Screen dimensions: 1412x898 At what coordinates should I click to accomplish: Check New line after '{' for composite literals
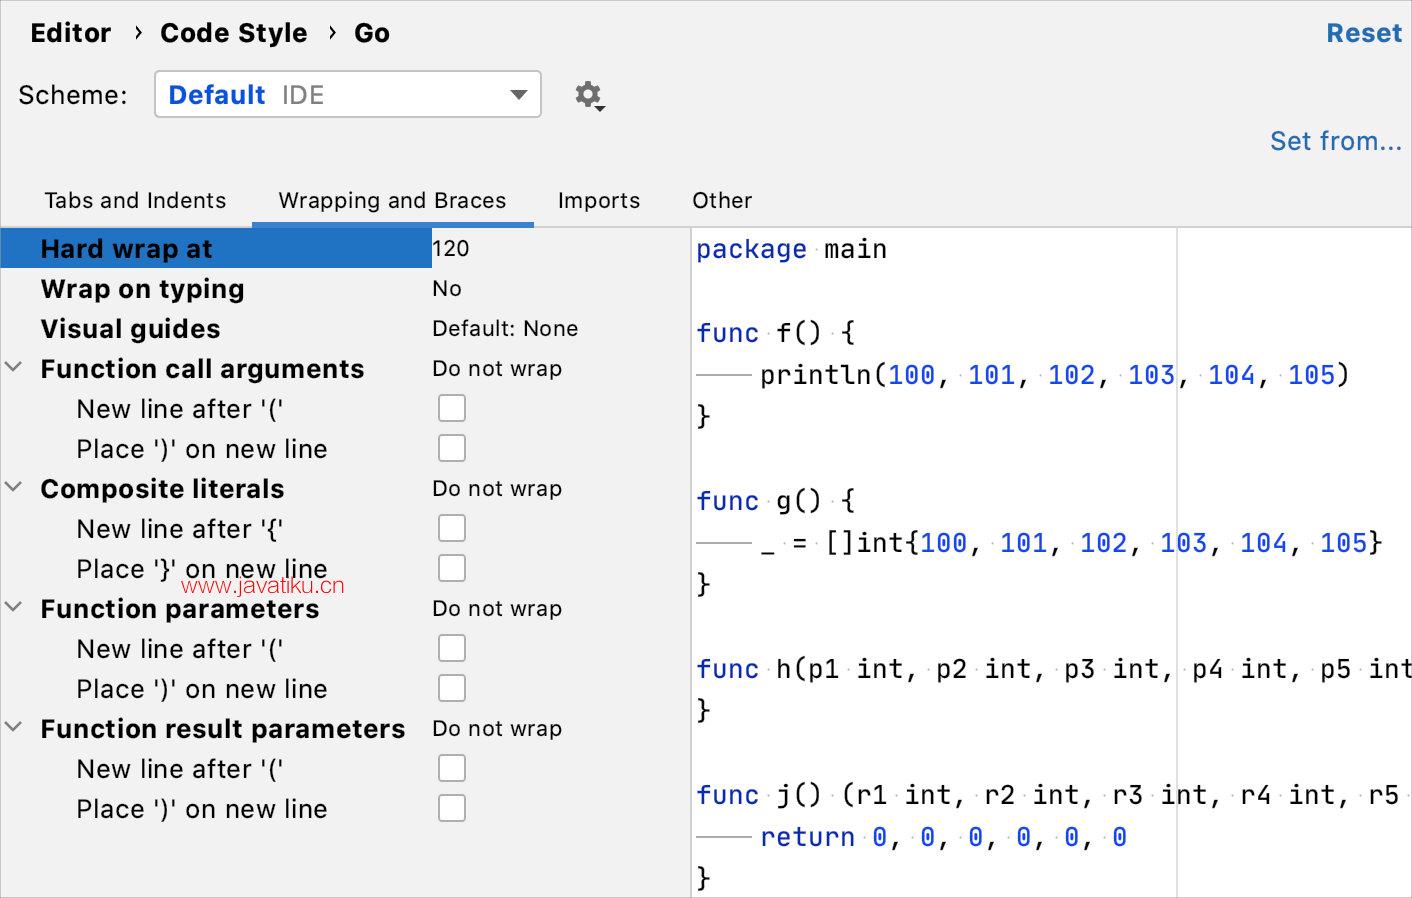point(452,529)
